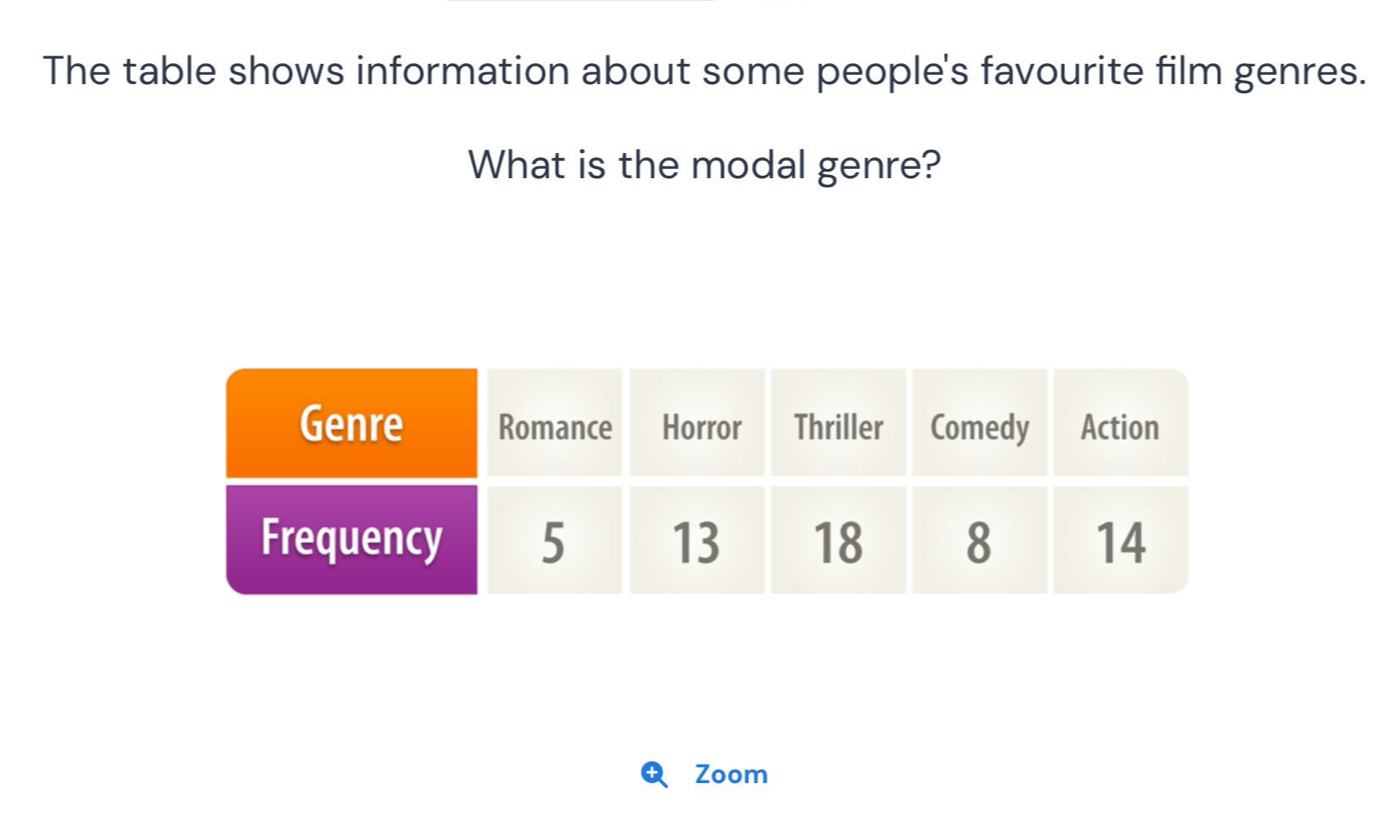Screen dimensions: 1397x827
Task: Select the frequency value 5 under Romance
Action: tap(555, 540)
